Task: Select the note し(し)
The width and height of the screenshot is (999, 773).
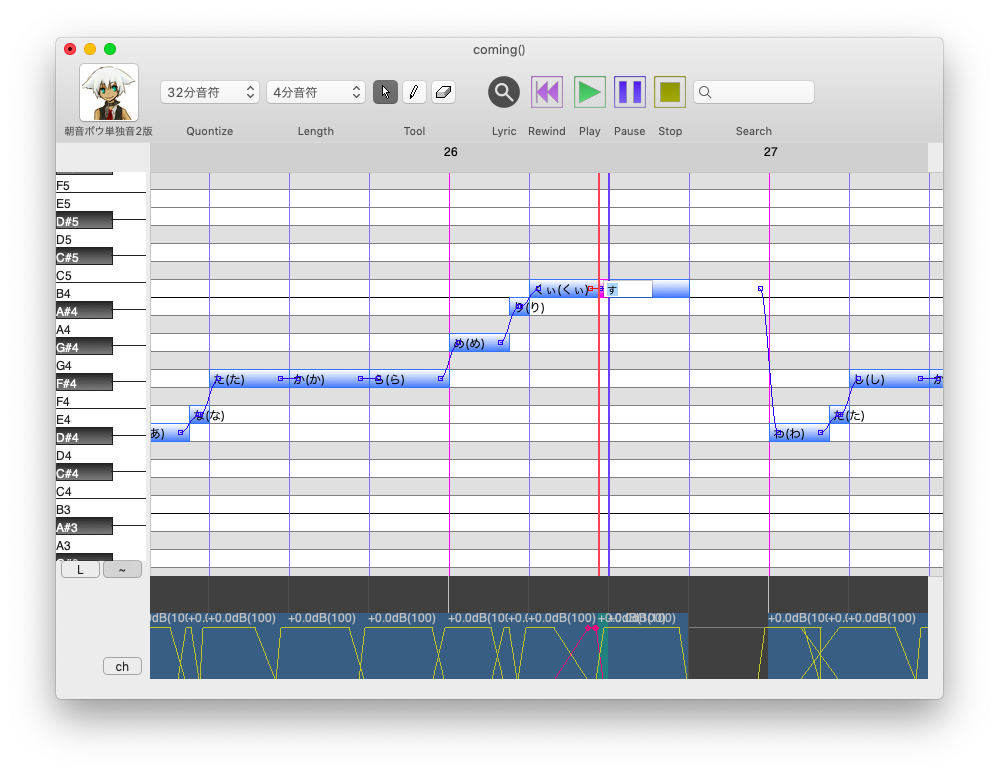Action: point(889,379)
